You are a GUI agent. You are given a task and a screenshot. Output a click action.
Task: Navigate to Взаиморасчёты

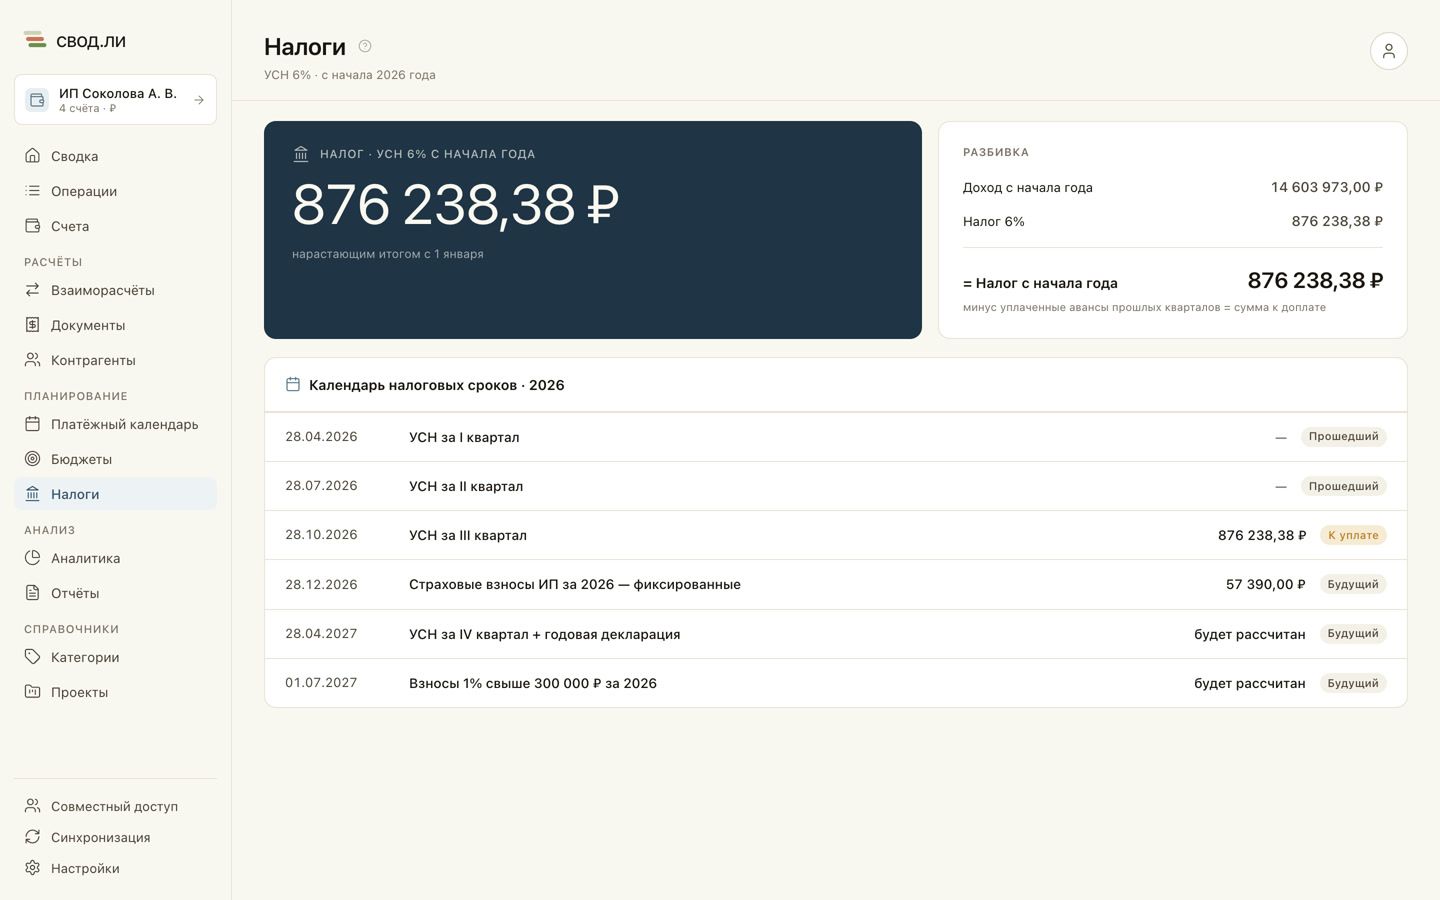(x=115, y=290)
